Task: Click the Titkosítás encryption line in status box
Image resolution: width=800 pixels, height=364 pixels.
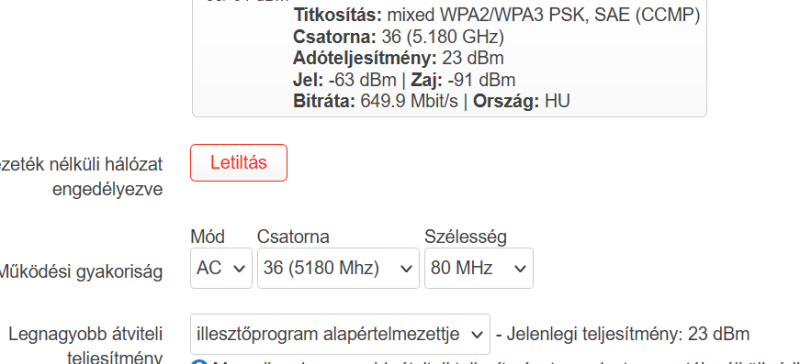Action: 496,15
